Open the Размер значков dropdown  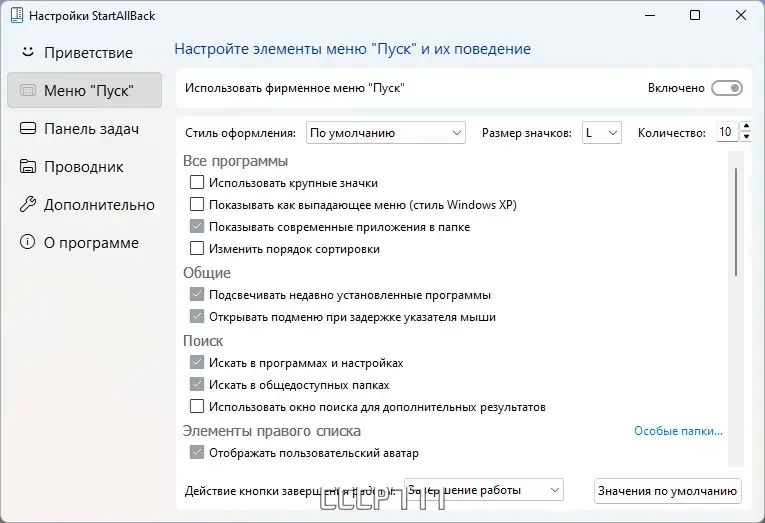click(602, 133)
